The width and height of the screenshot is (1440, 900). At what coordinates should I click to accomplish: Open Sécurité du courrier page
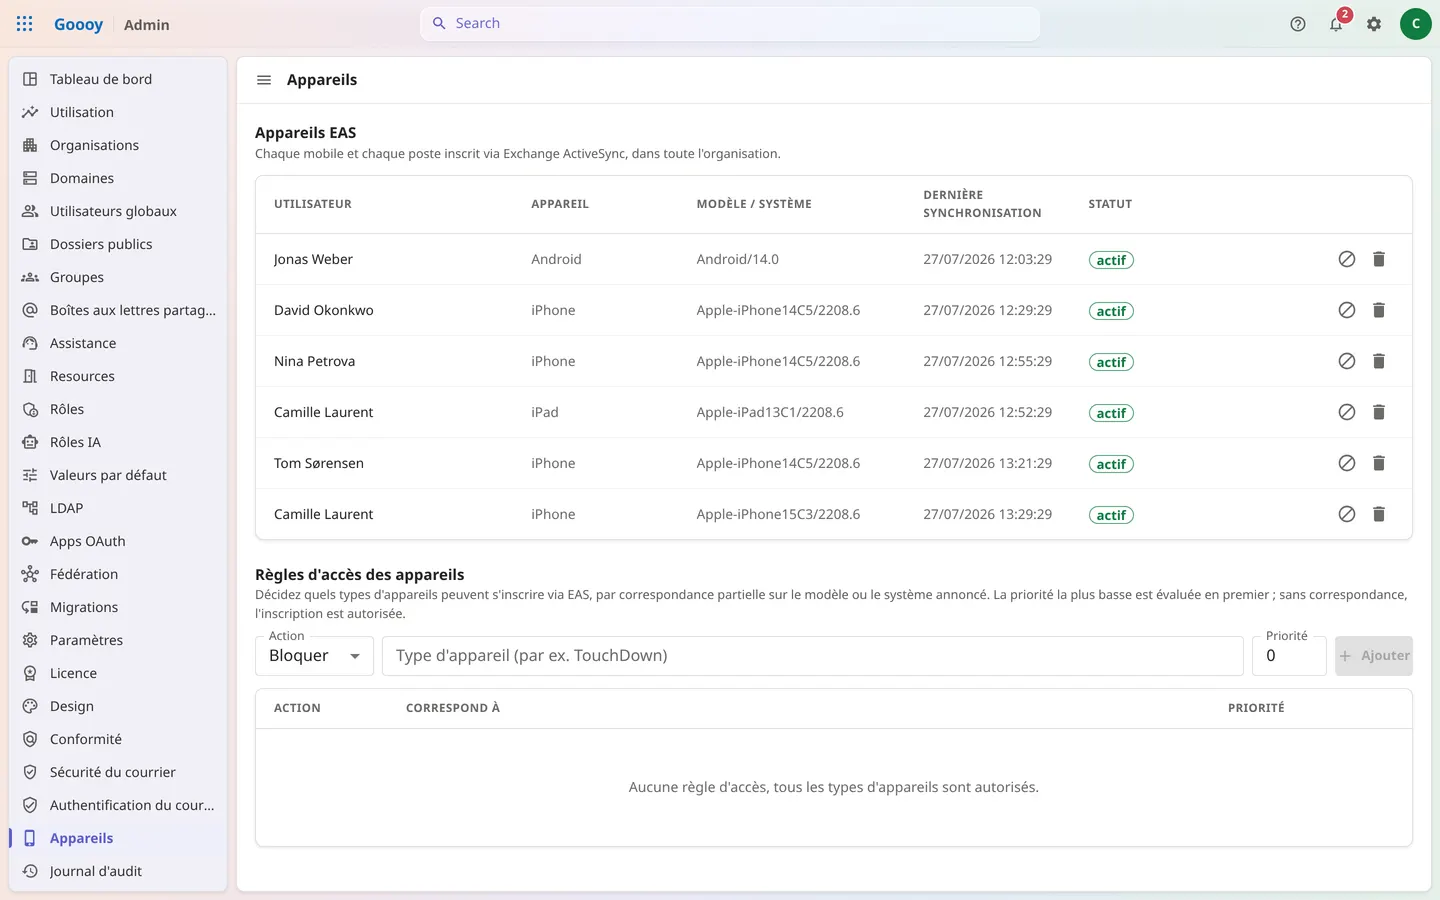click(x=118, y=772)
